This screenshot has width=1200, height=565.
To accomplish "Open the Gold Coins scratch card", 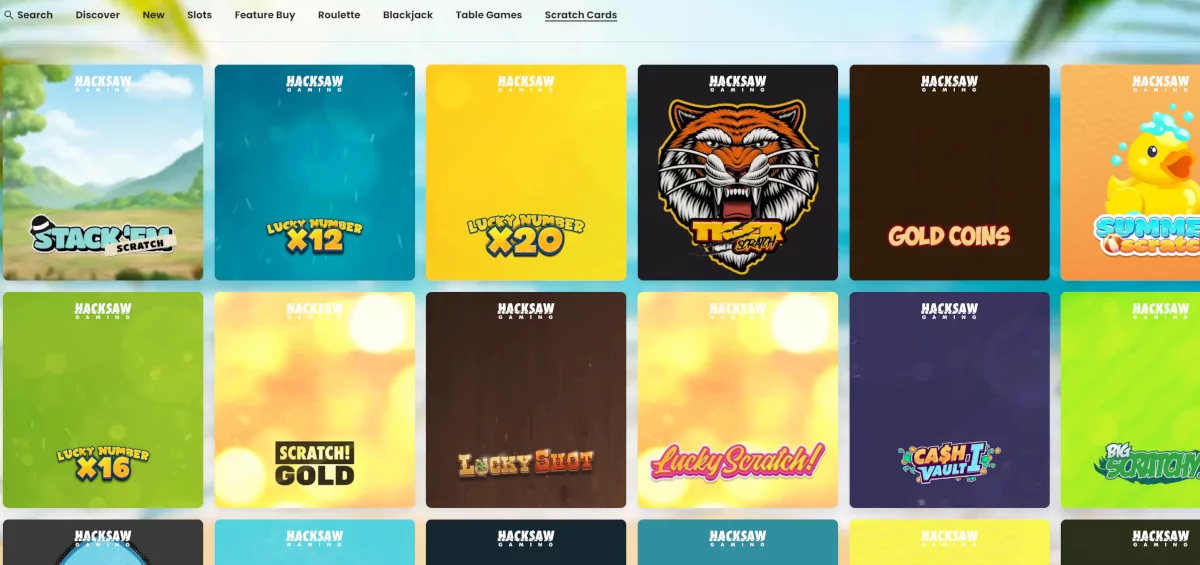I will [x=950, y=173].
